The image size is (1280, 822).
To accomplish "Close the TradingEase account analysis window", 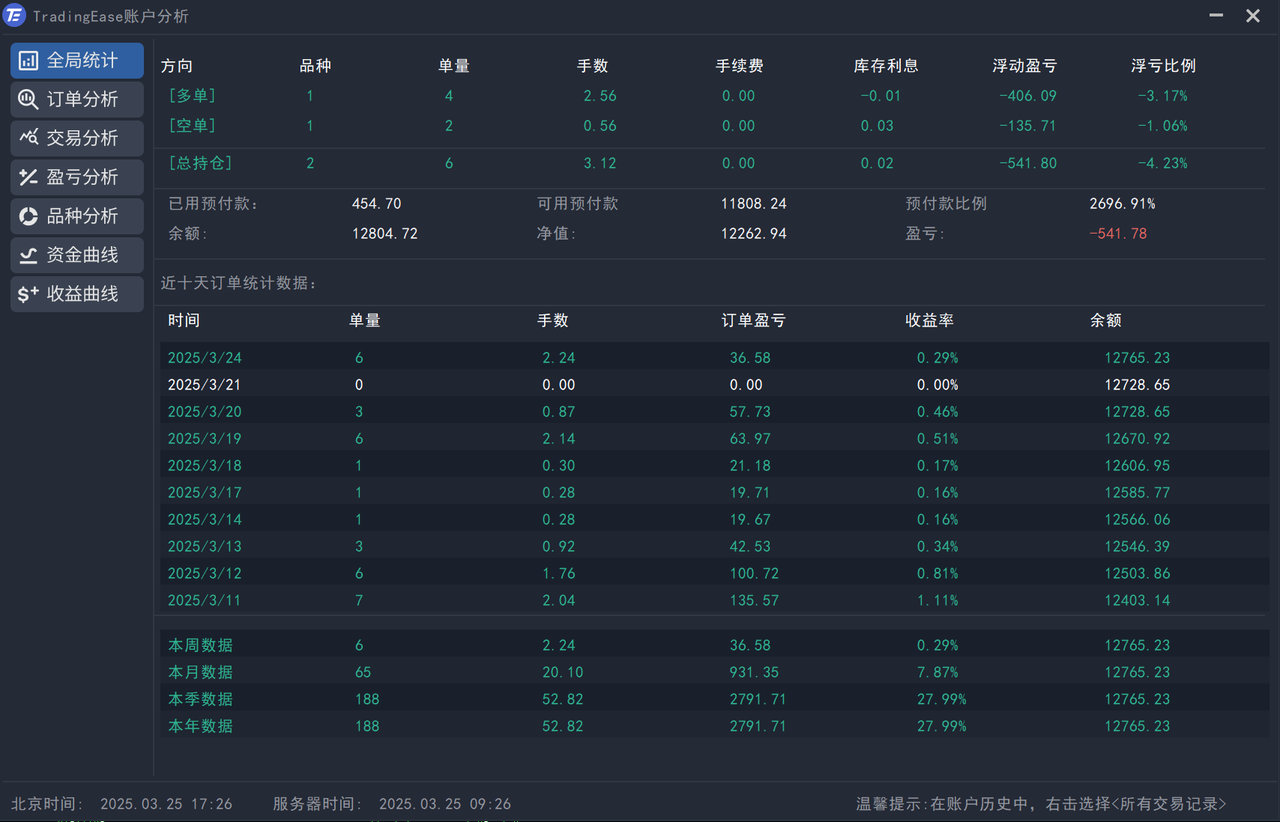I will click(x=1252, y=16).
